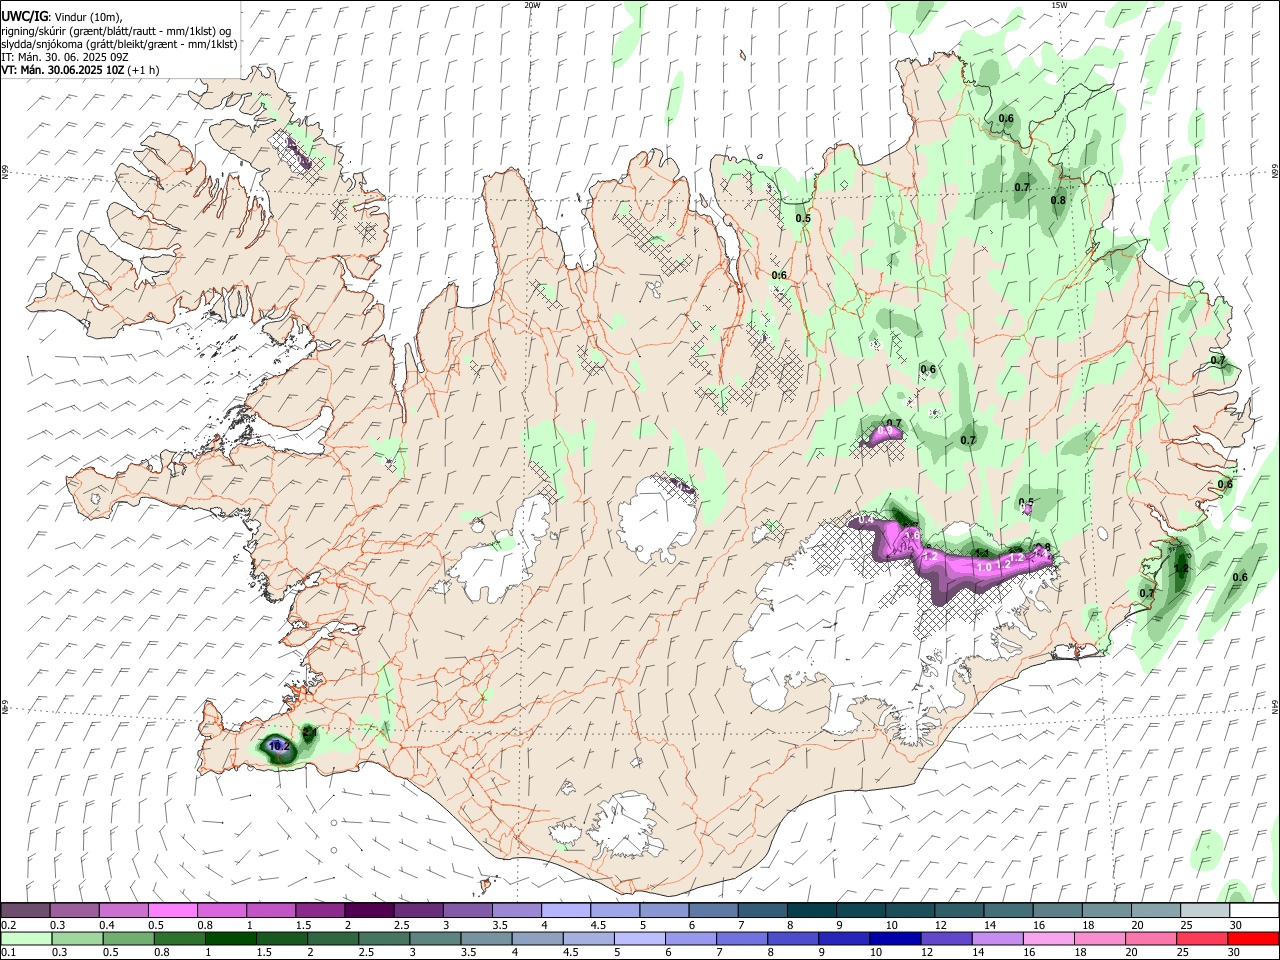This screenshot has height=960, width=1280.
Task: Click the "(+1 h)" forecast offset text
Action: (143, 70)
